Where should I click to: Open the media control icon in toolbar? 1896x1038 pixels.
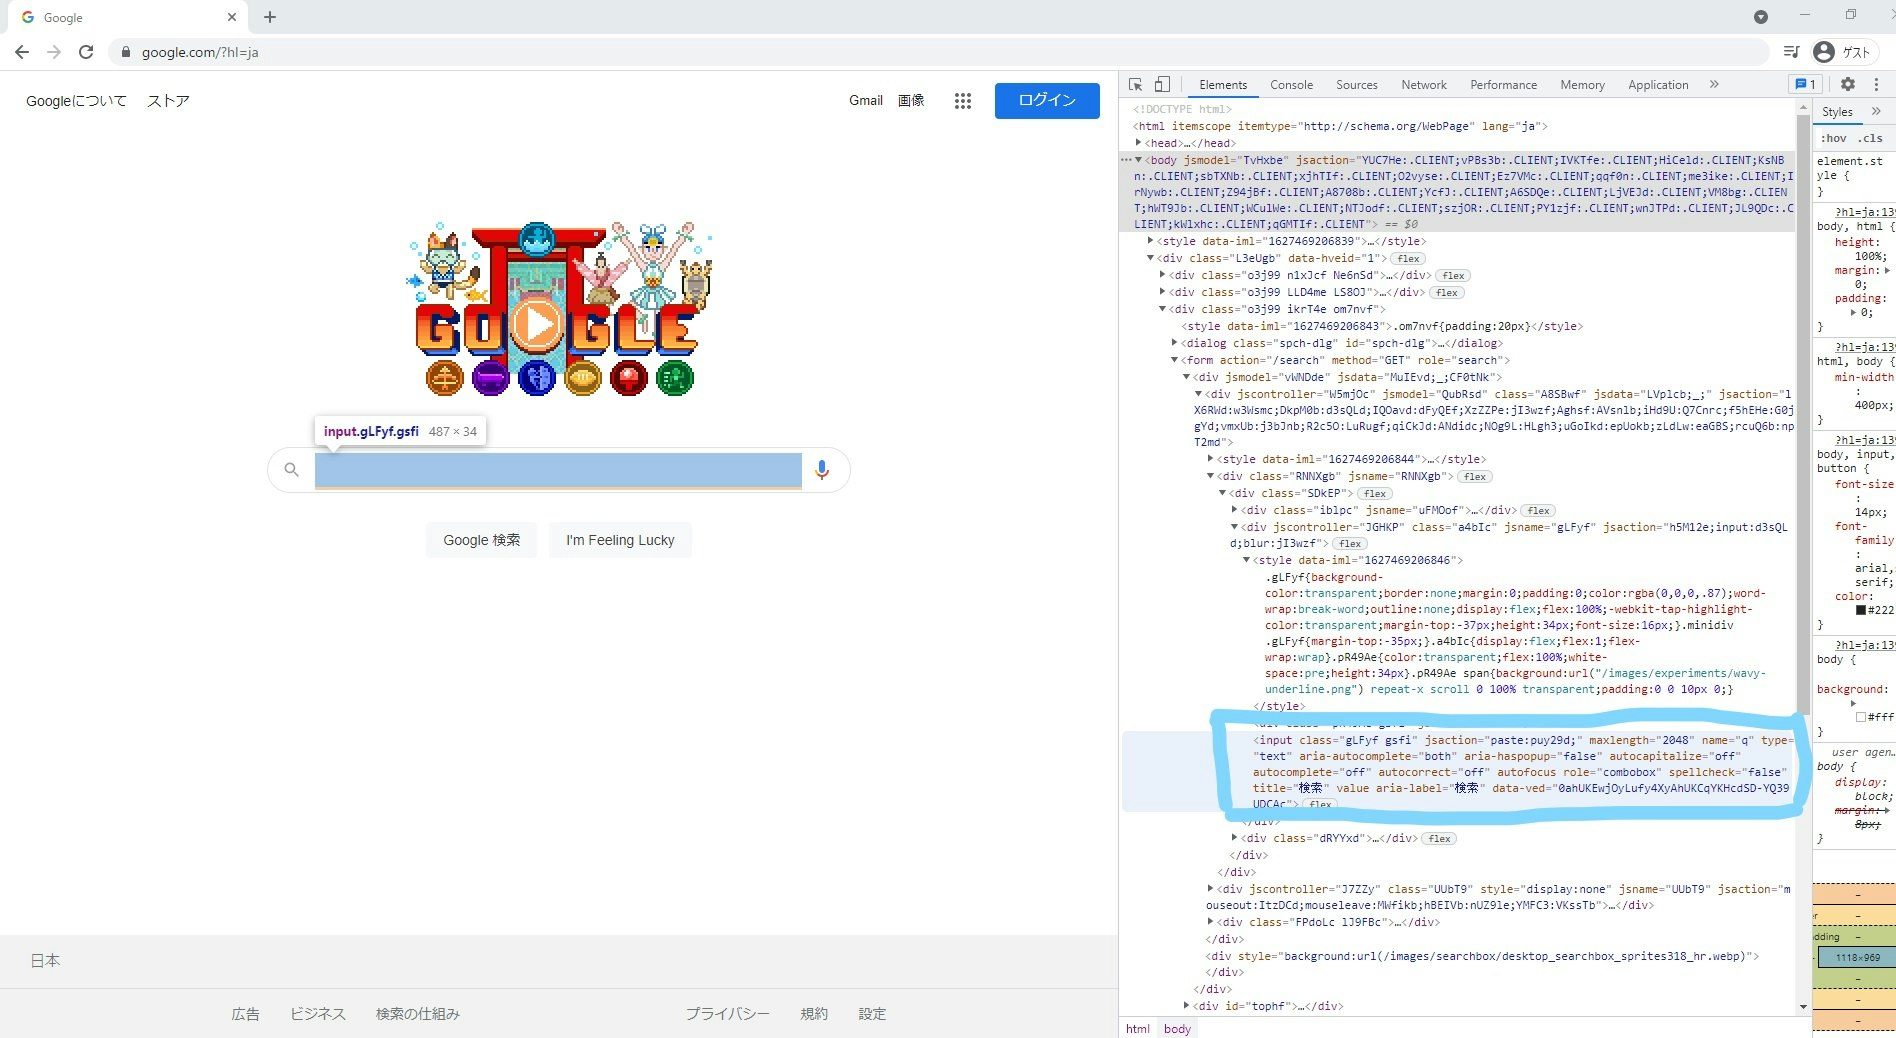[1791, 52]
